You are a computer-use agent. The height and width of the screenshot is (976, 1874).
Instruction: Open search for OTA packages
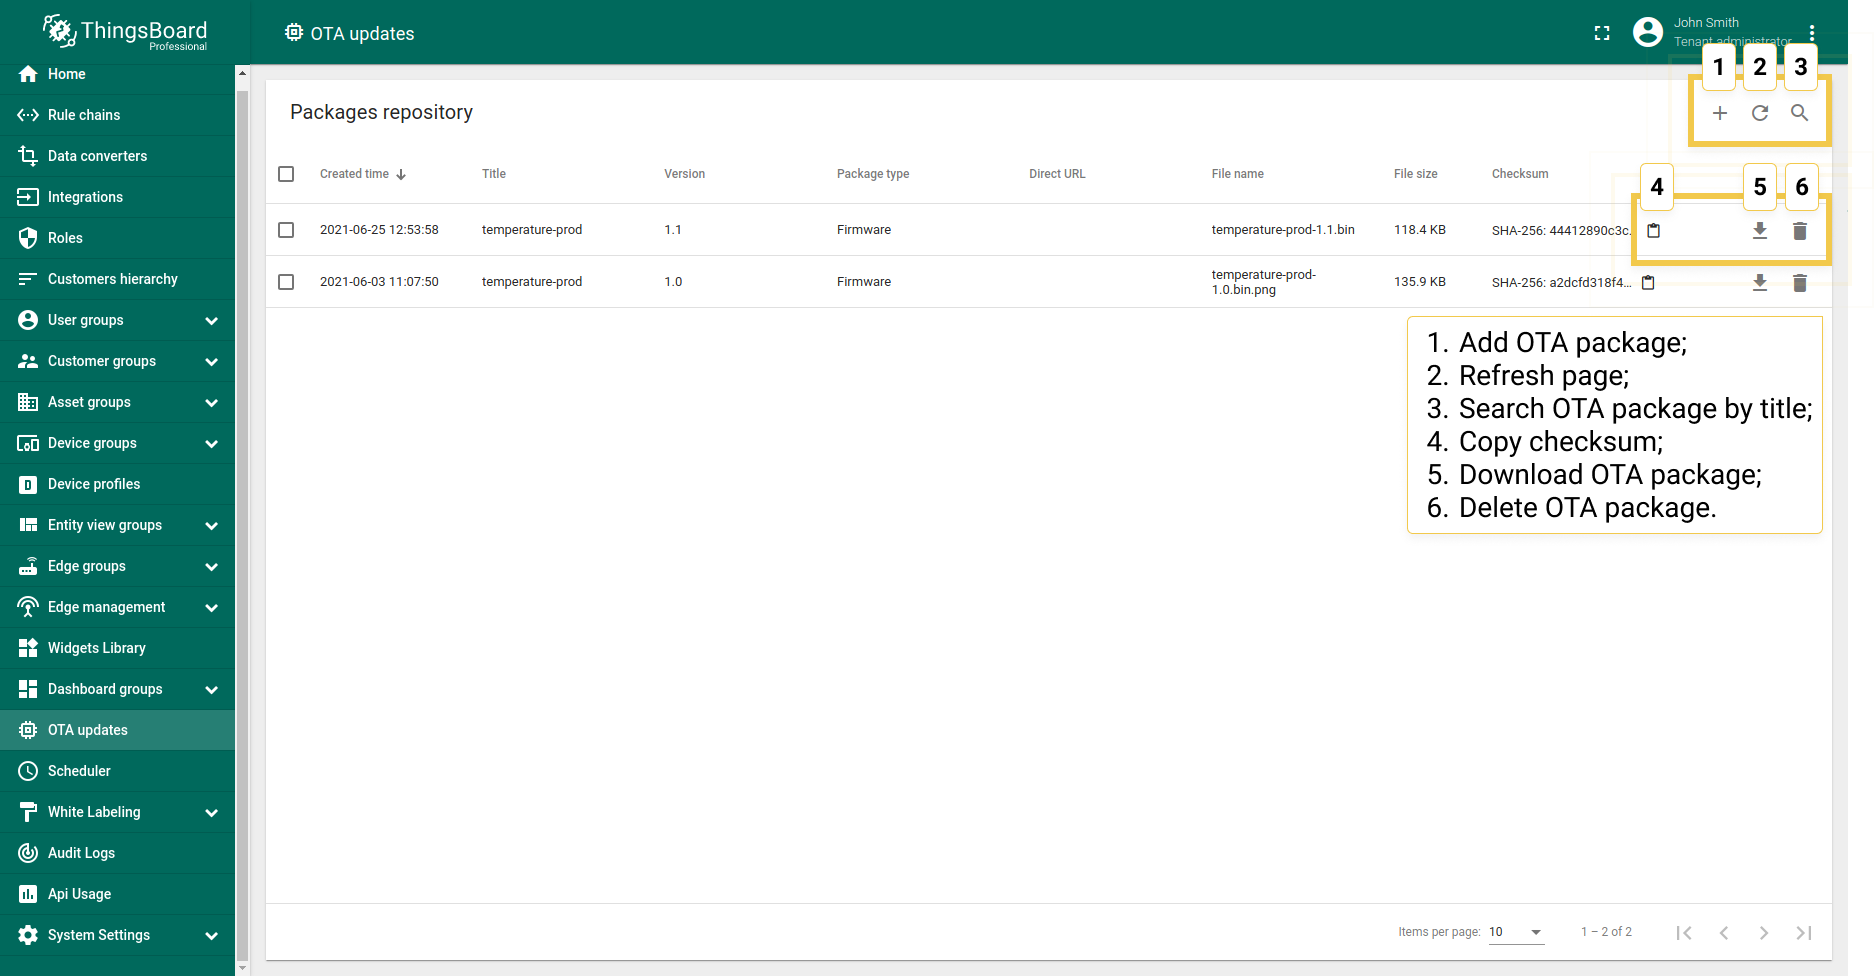point(1799,113)
